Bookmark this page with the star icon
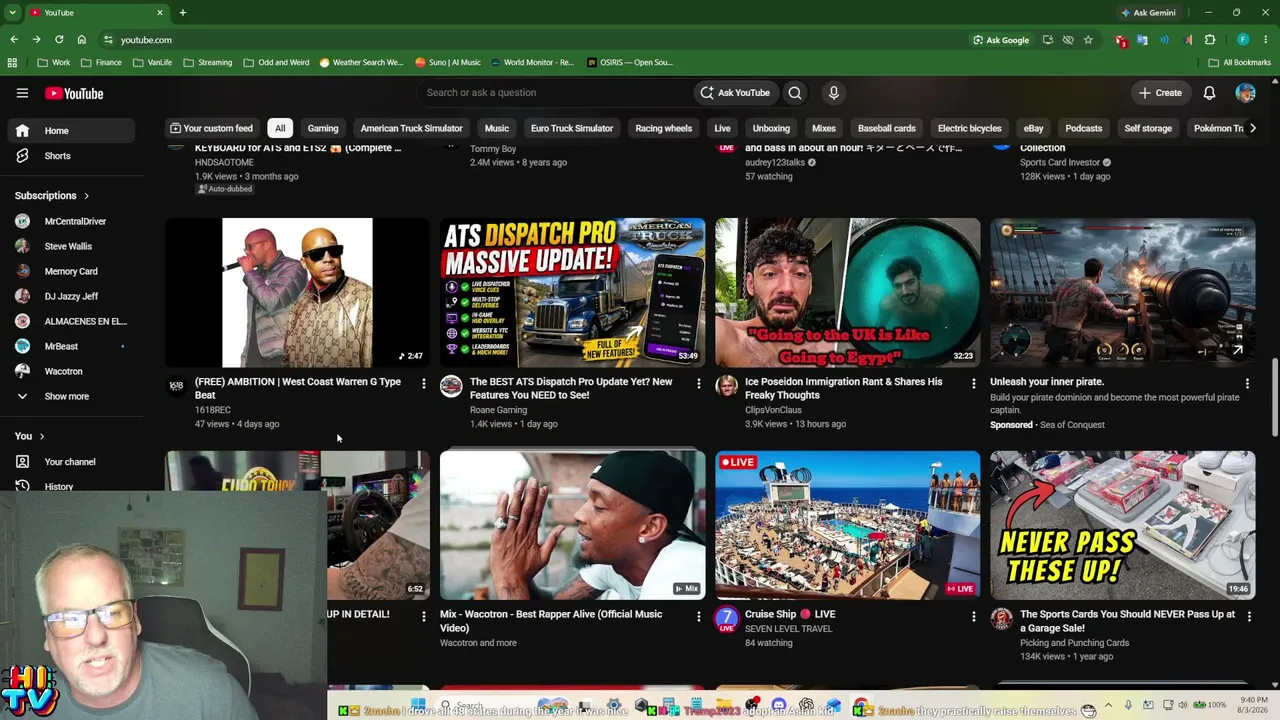This screenshot has height=720, width=1280. point(1088,40)
